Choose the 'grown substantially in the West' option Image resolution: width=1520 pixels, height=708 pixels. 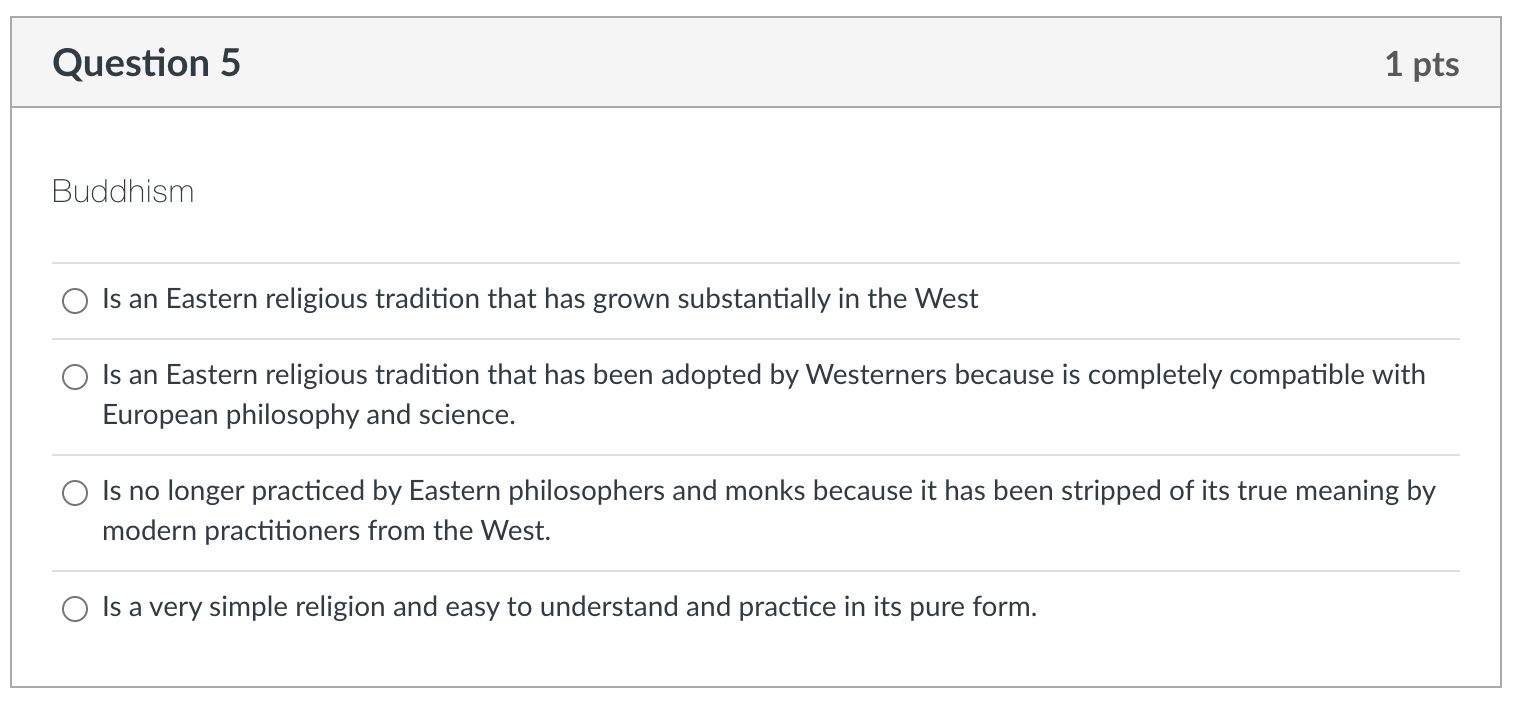[x=74, y=300]
